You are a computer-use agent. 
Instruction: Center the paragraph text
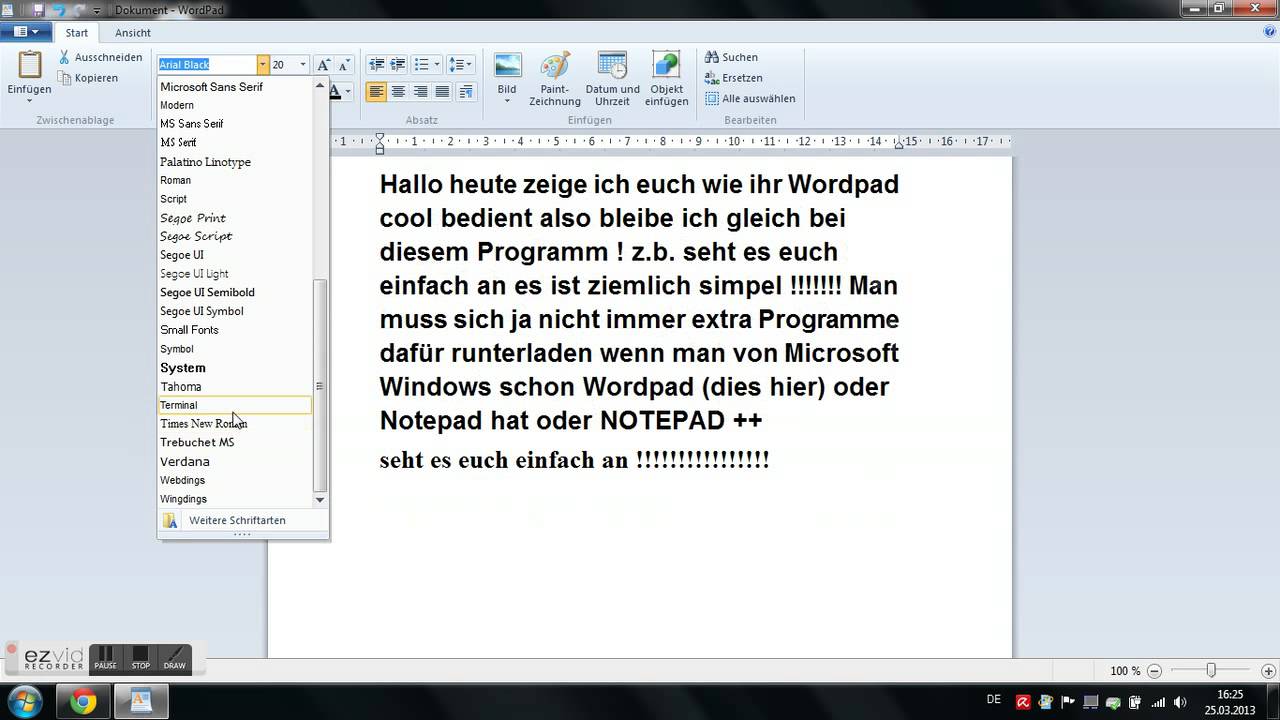click(398, 92)
